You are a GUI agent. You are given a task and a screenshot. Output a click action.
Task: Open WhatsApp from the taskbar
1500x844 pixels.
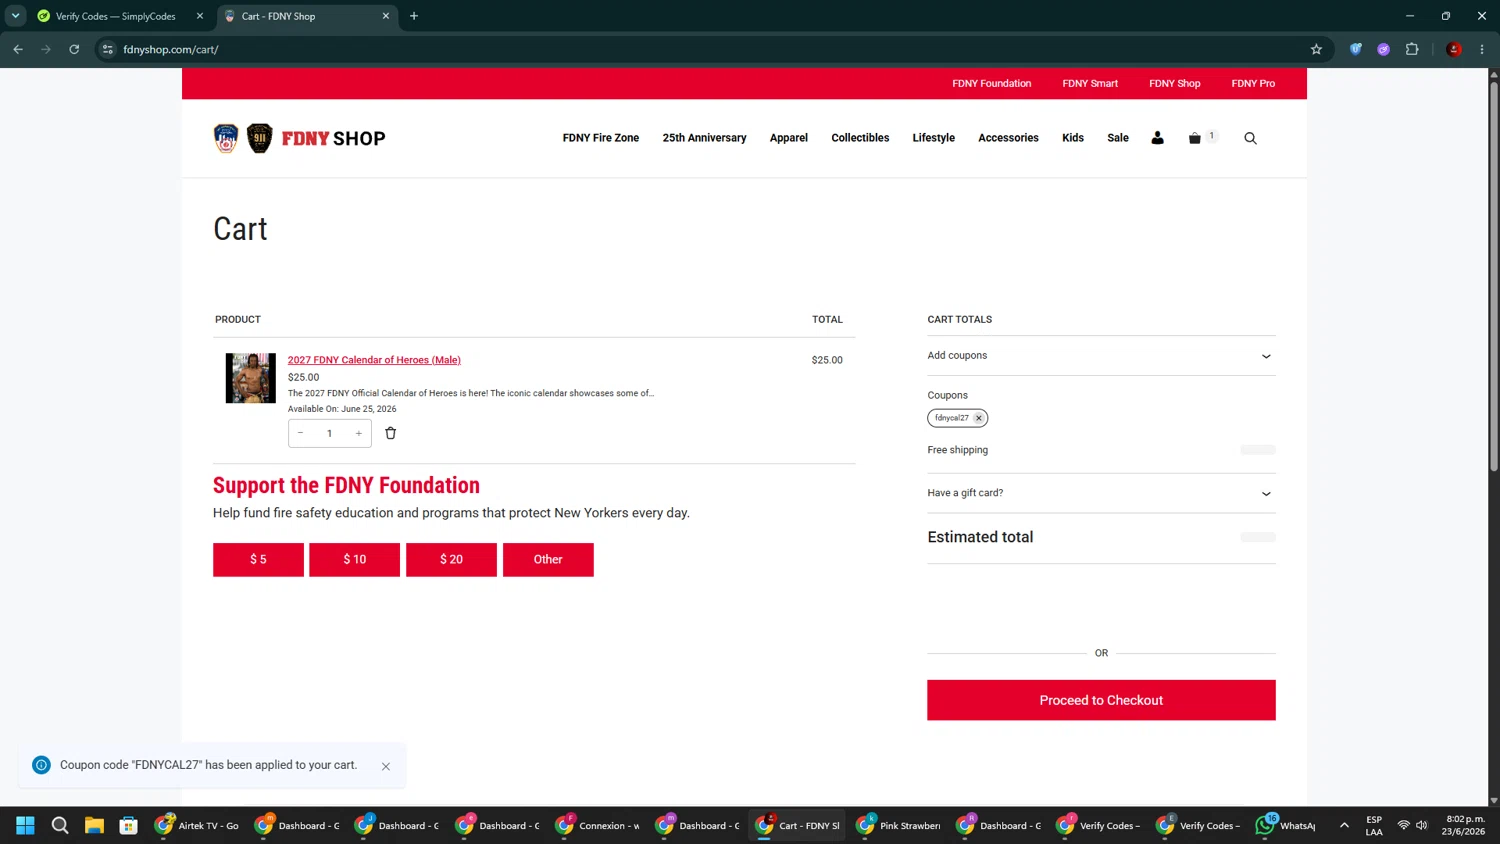click(x=1285, y=825)
